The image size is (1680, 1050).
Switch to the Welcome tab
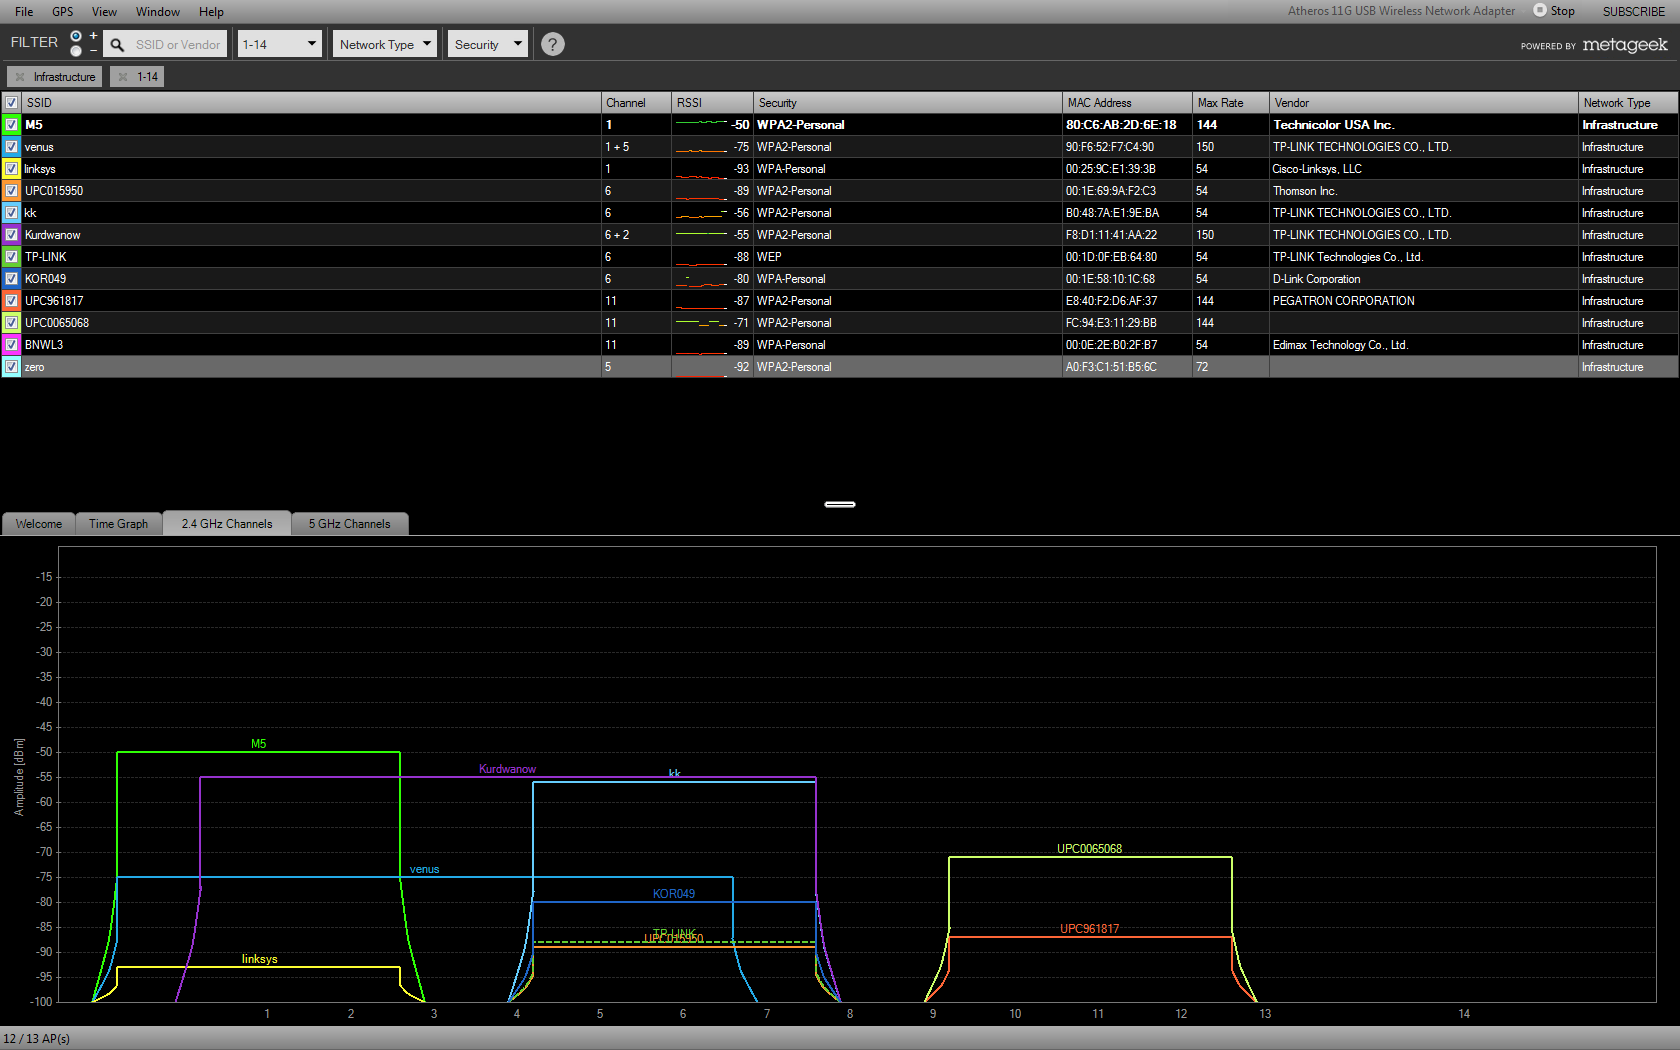(x=39, y=524)
